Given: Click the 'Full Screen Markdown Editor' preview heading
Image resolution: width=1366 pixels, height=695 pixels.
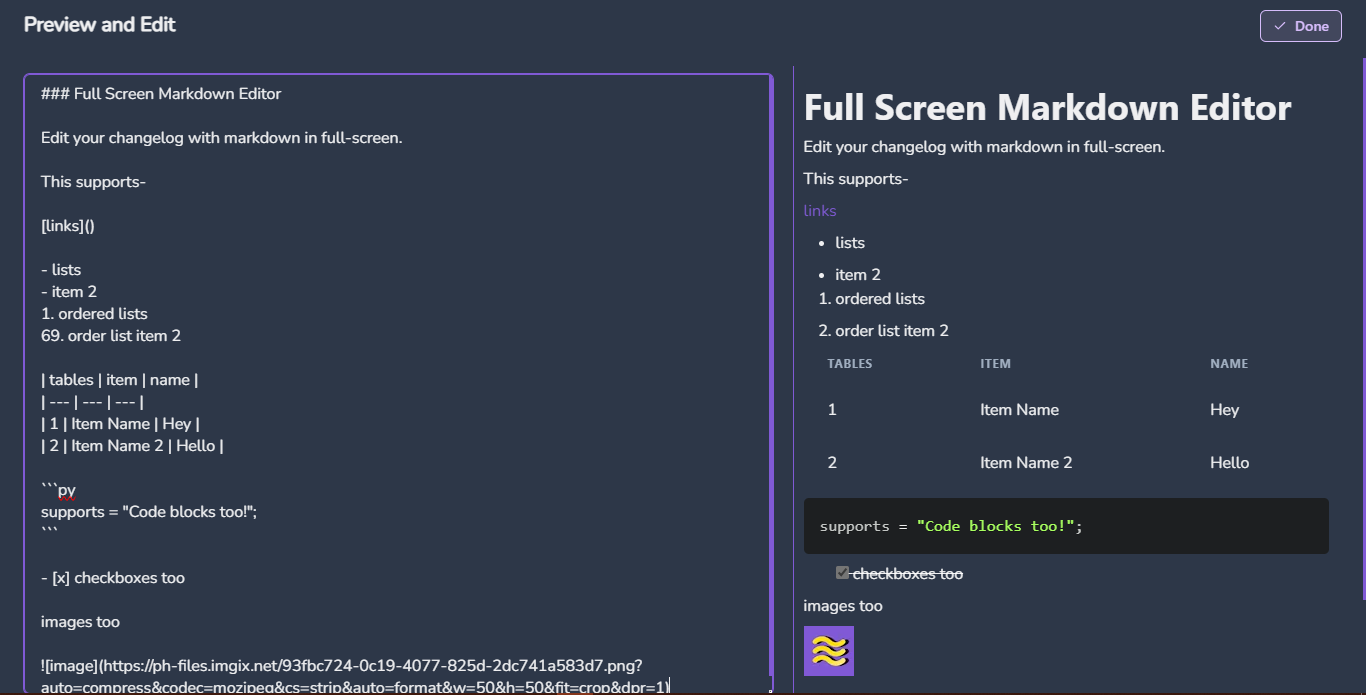Looking at the screenshot, I should (1047, 107).
